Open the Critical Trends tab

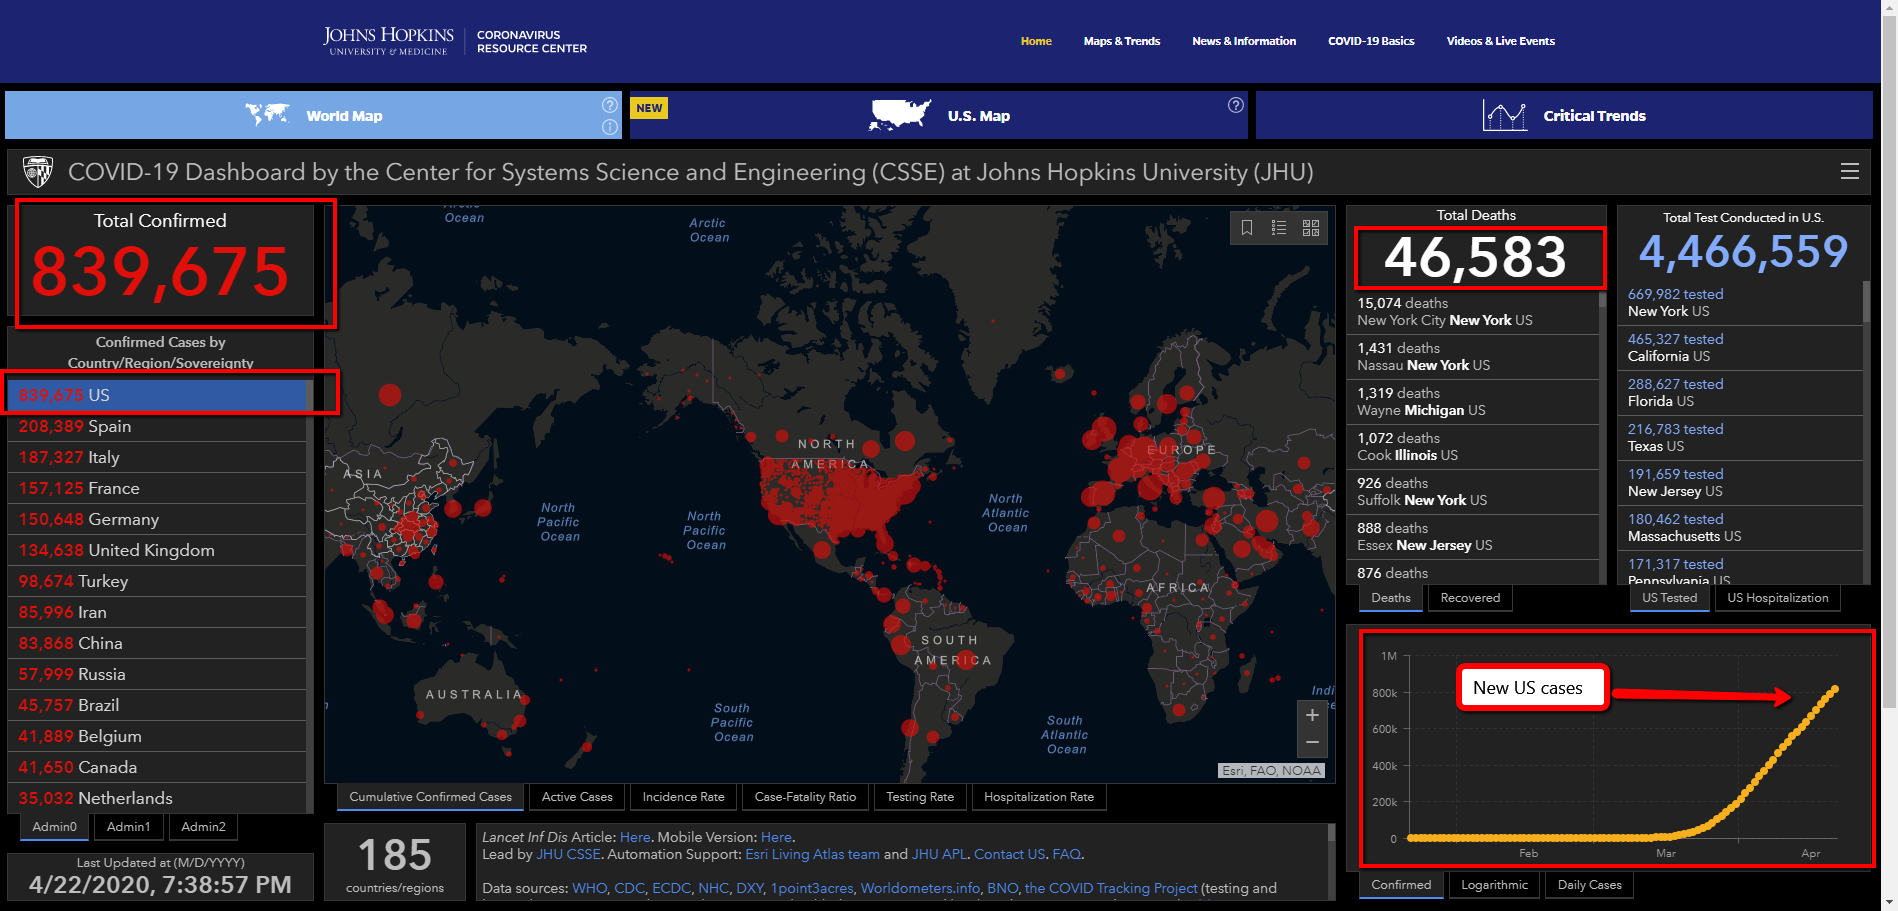coord(1564,115)
